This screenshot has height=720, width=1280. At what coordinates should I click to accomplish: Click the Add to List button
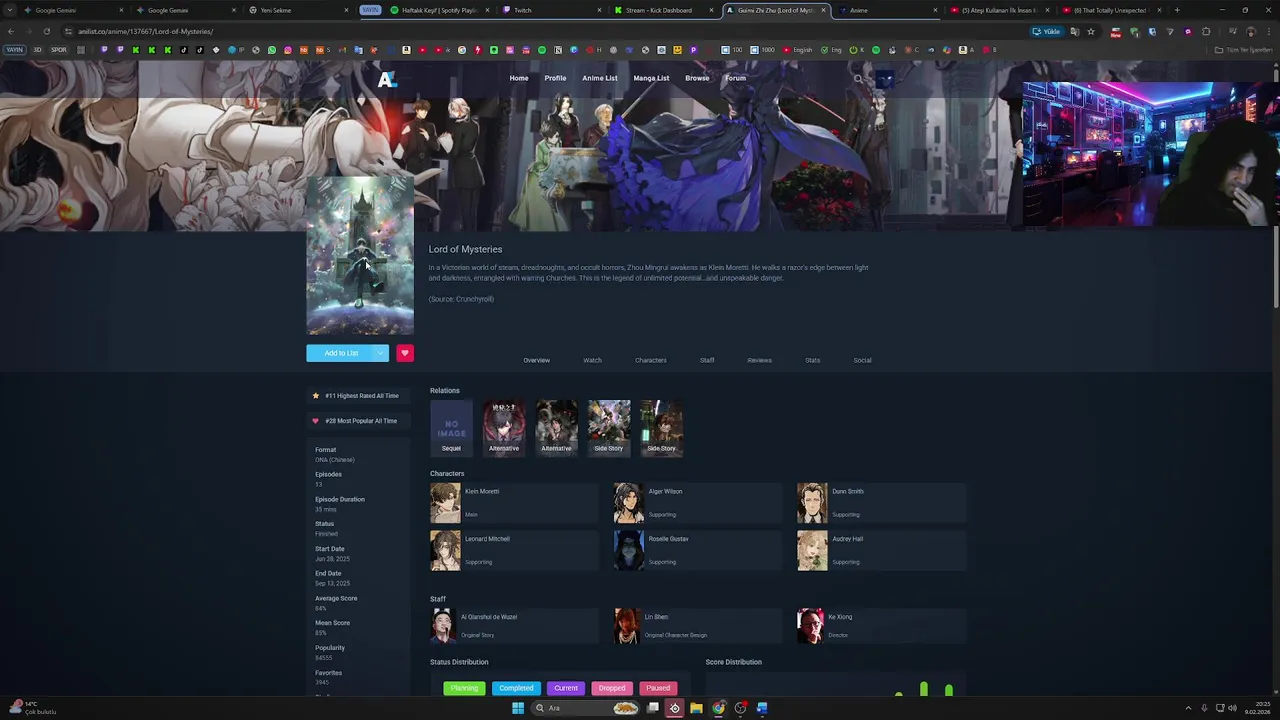(340, 353)
